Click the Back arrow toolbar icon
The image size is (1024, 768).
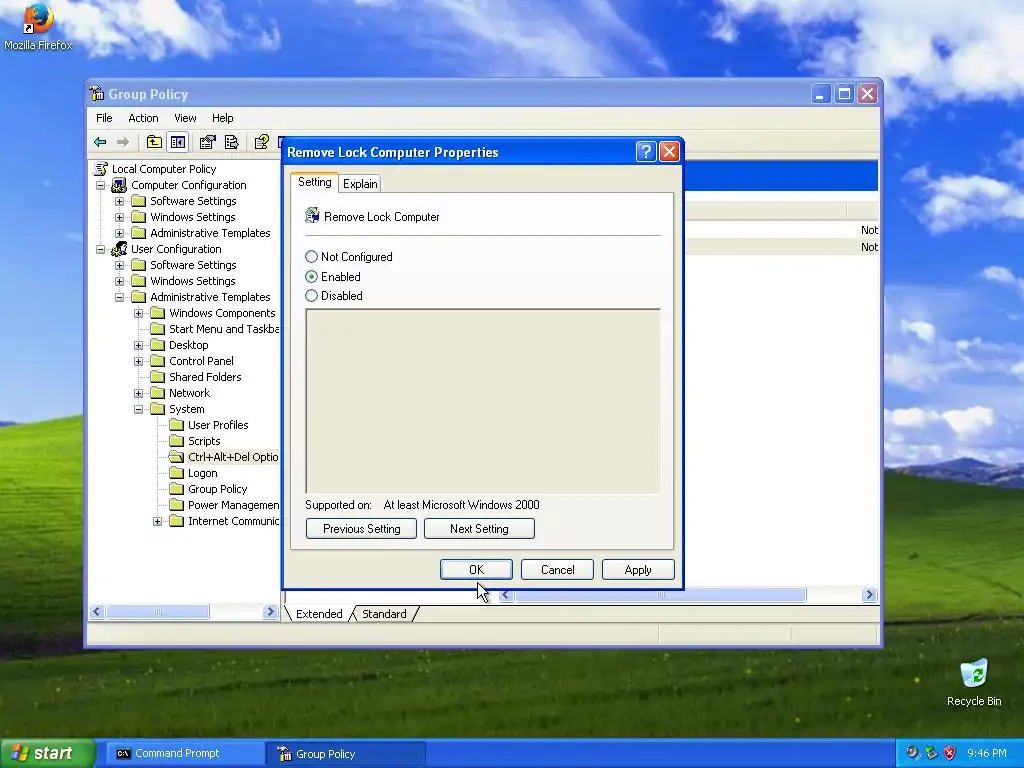click(x=100, y=142)
